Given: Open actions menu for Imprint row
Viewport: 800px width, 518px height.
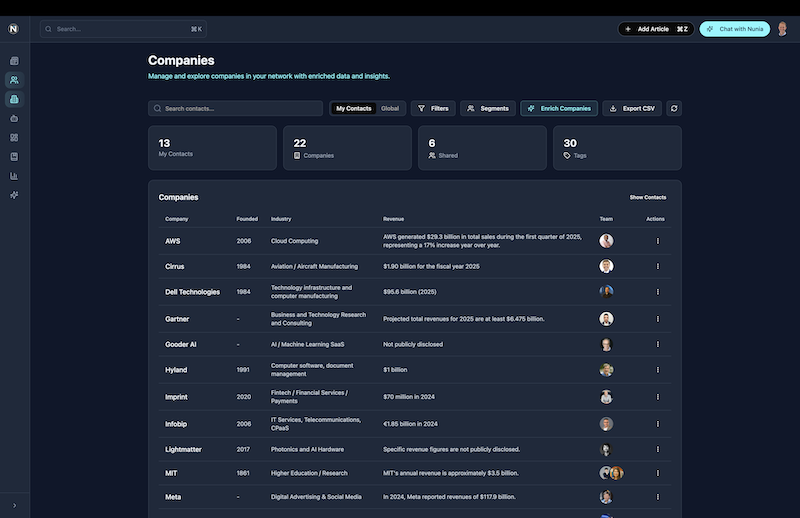Looking at the screenshot, I should point(658,397).
